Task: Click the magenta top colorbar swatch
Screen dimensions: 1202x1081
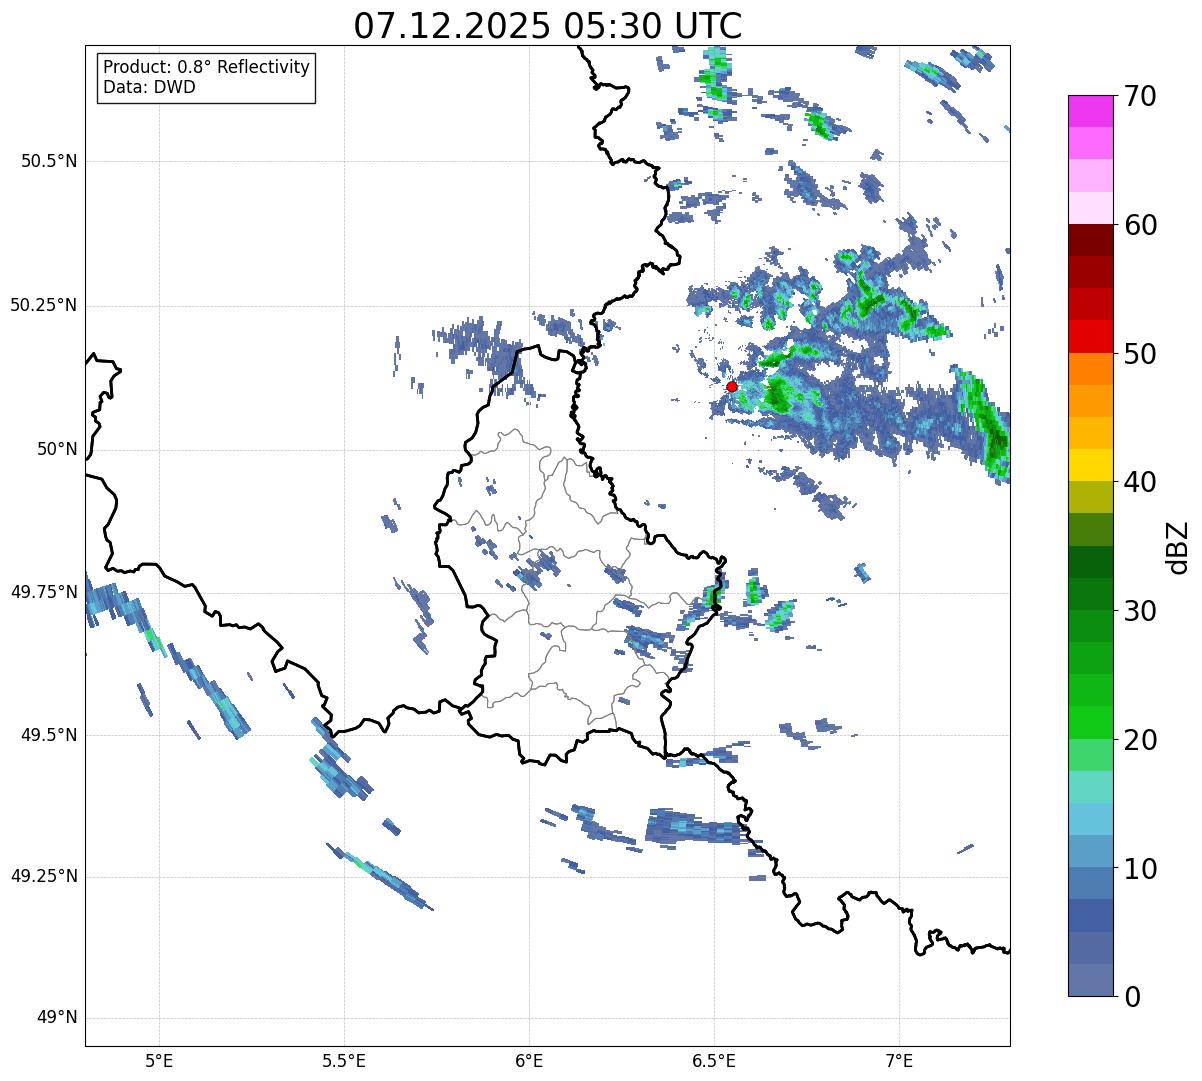Action: pyautogui.click(x=1091, y=112)
